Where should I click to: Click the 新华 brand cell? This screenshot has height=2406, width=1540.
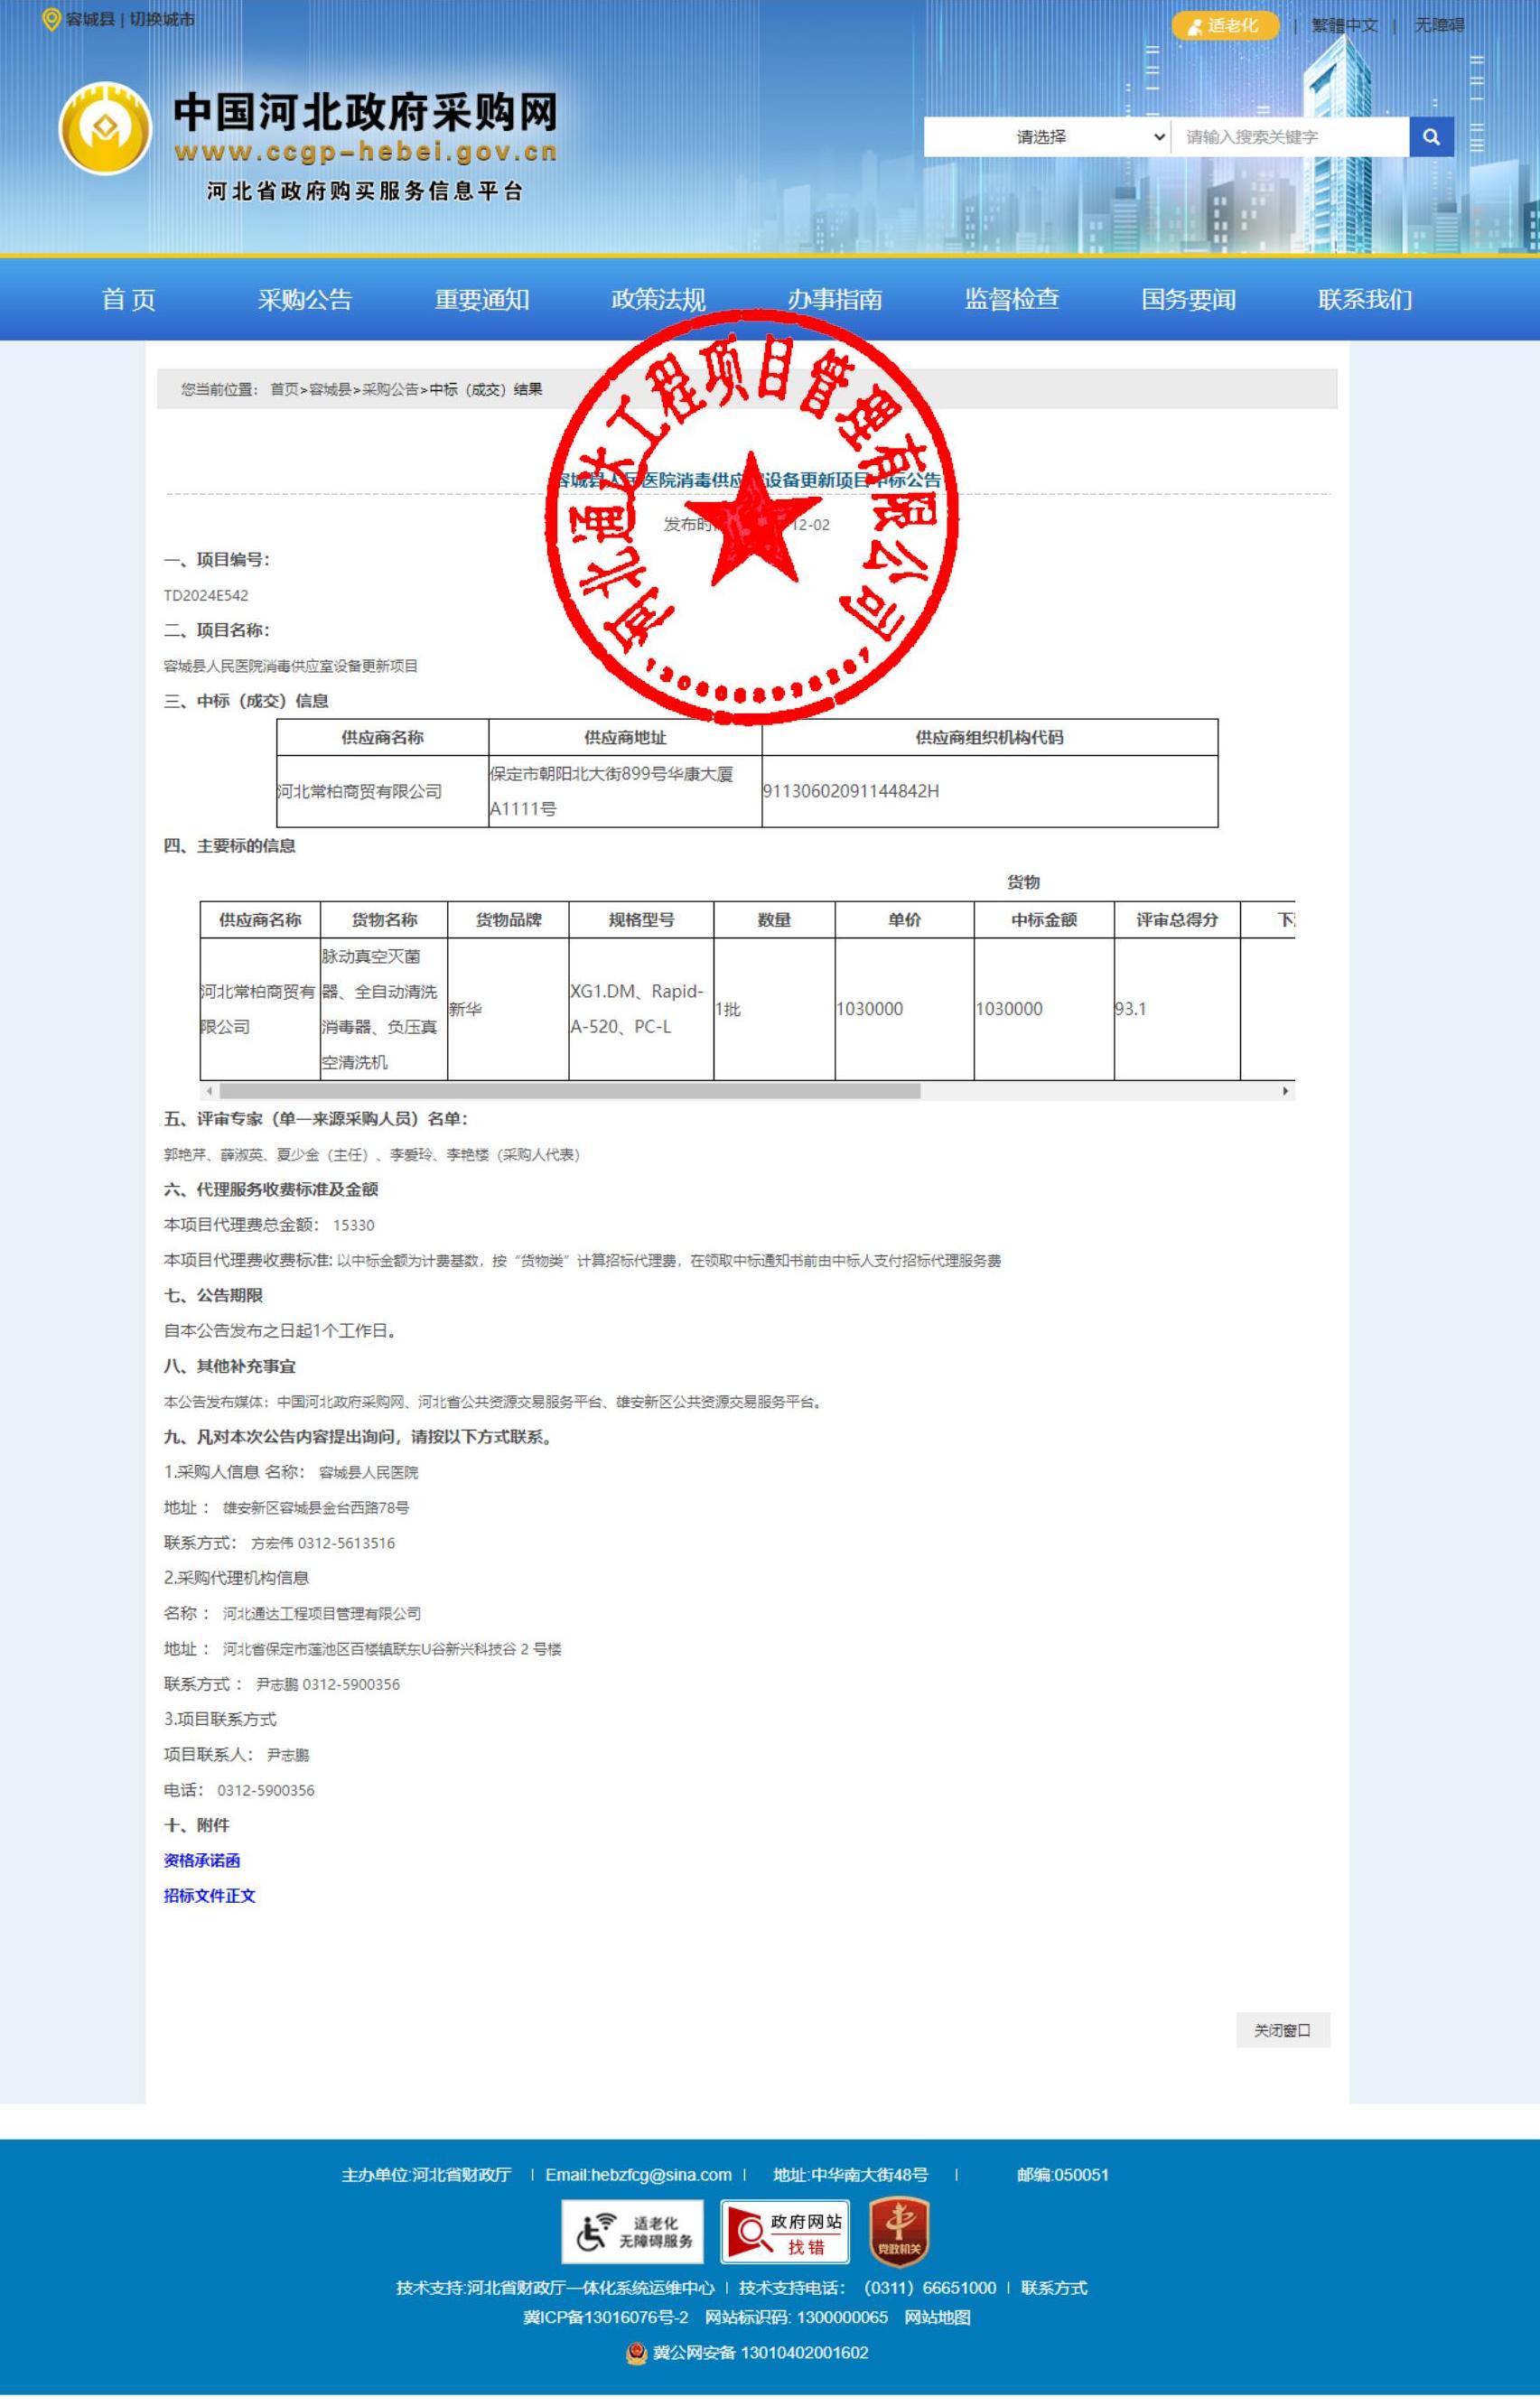pyautogui.click(x=508, y=1009)
